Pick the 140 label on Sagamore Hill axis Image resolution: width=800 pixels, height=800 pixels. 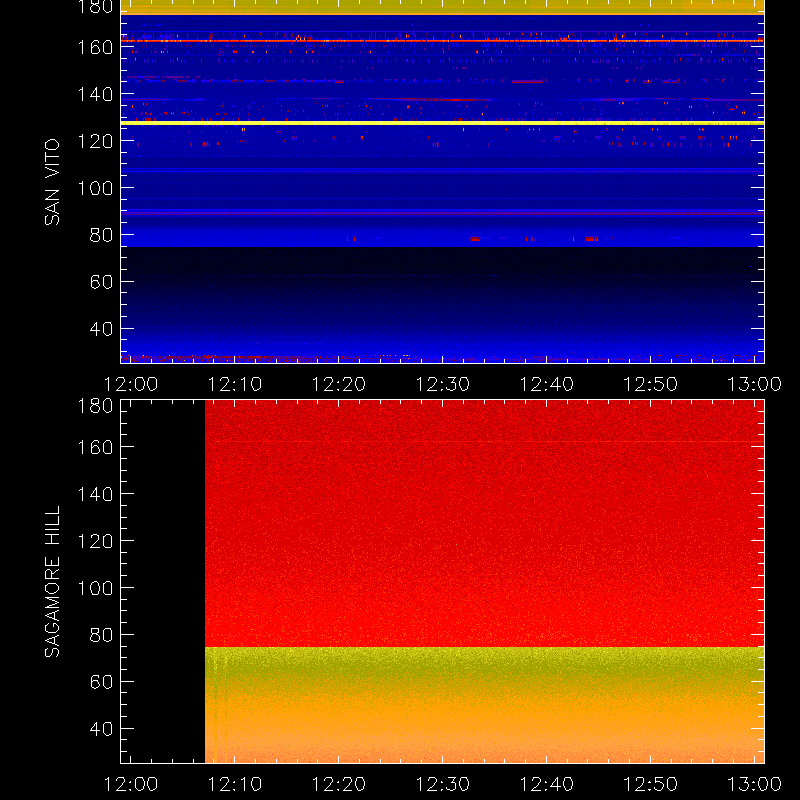click(x=95, y=494)
